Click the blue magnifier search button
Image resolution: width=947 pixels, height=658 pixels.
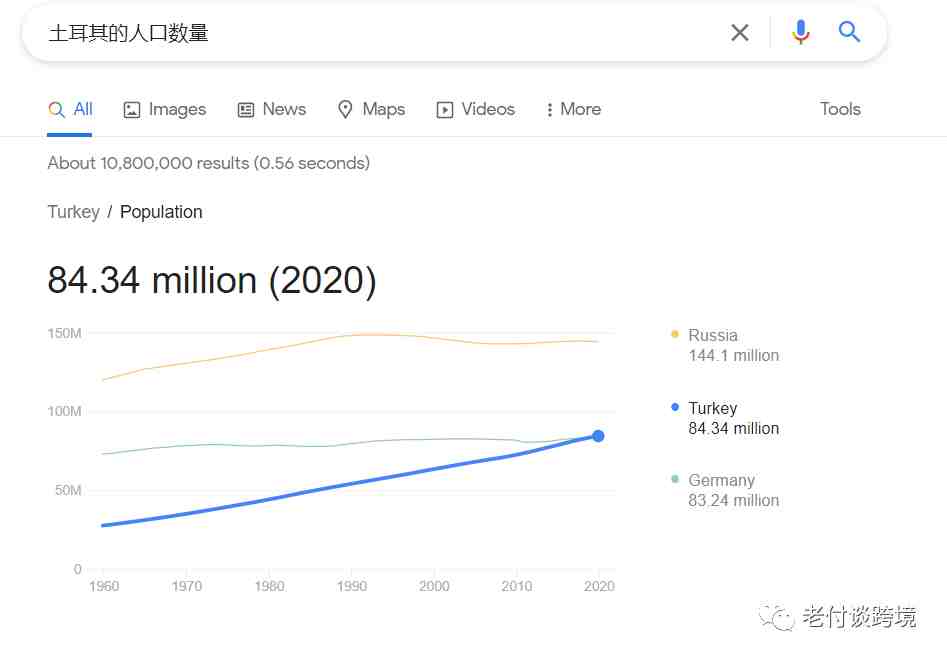849,32
